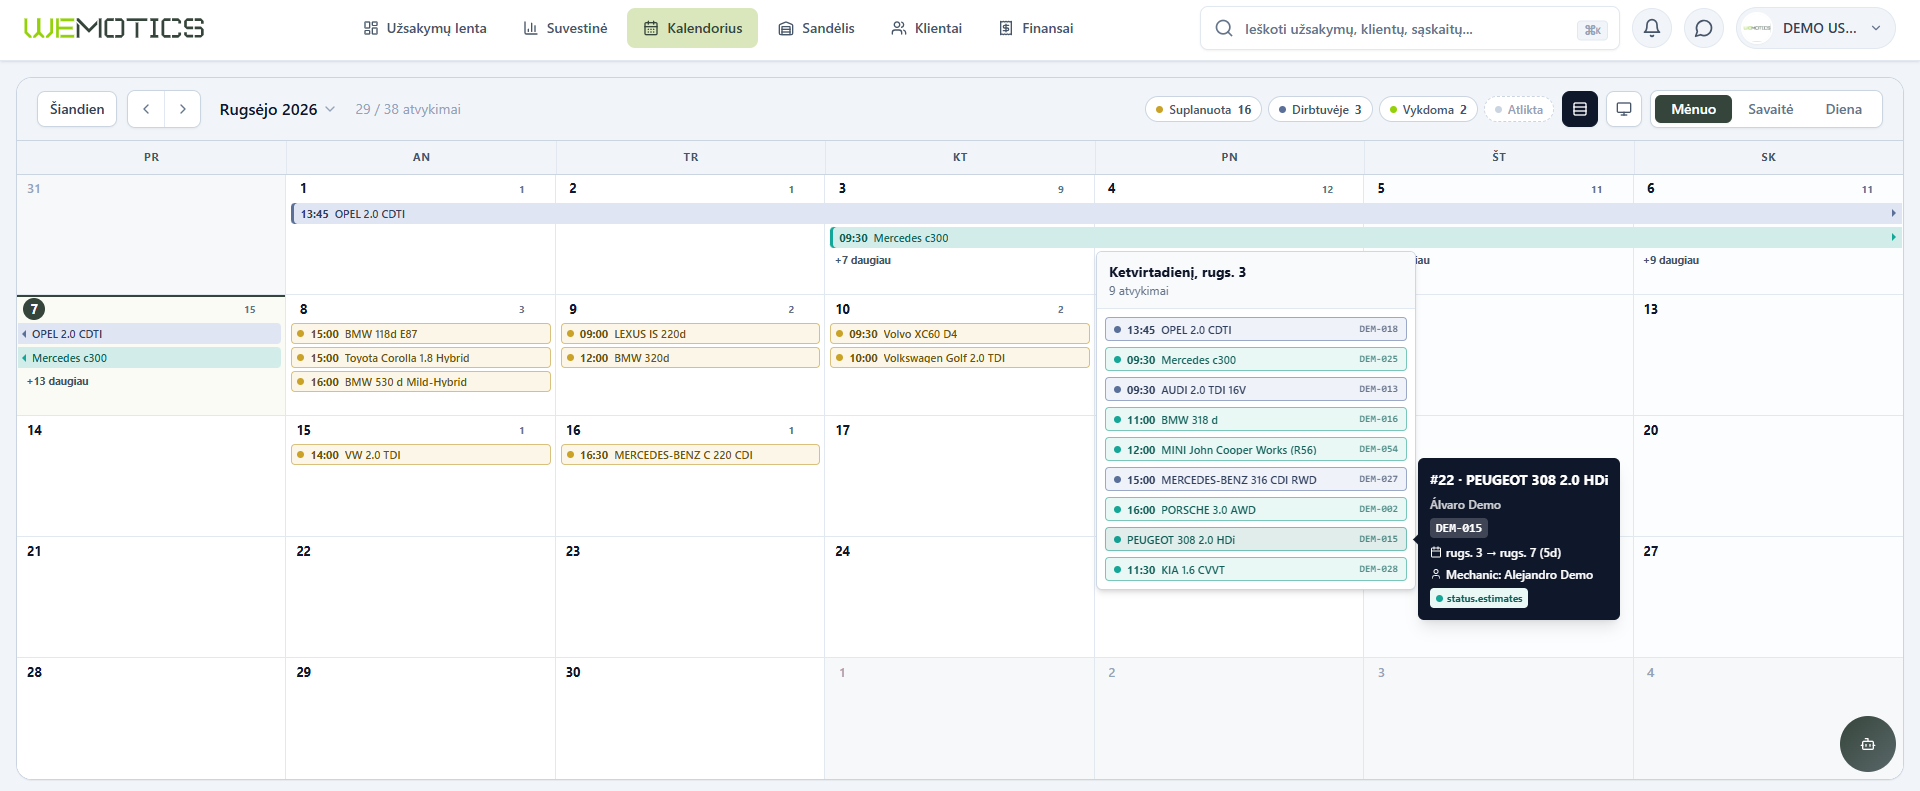
Task: Click DEM-015 badge in tooltip
Action: pos(1459,528)
